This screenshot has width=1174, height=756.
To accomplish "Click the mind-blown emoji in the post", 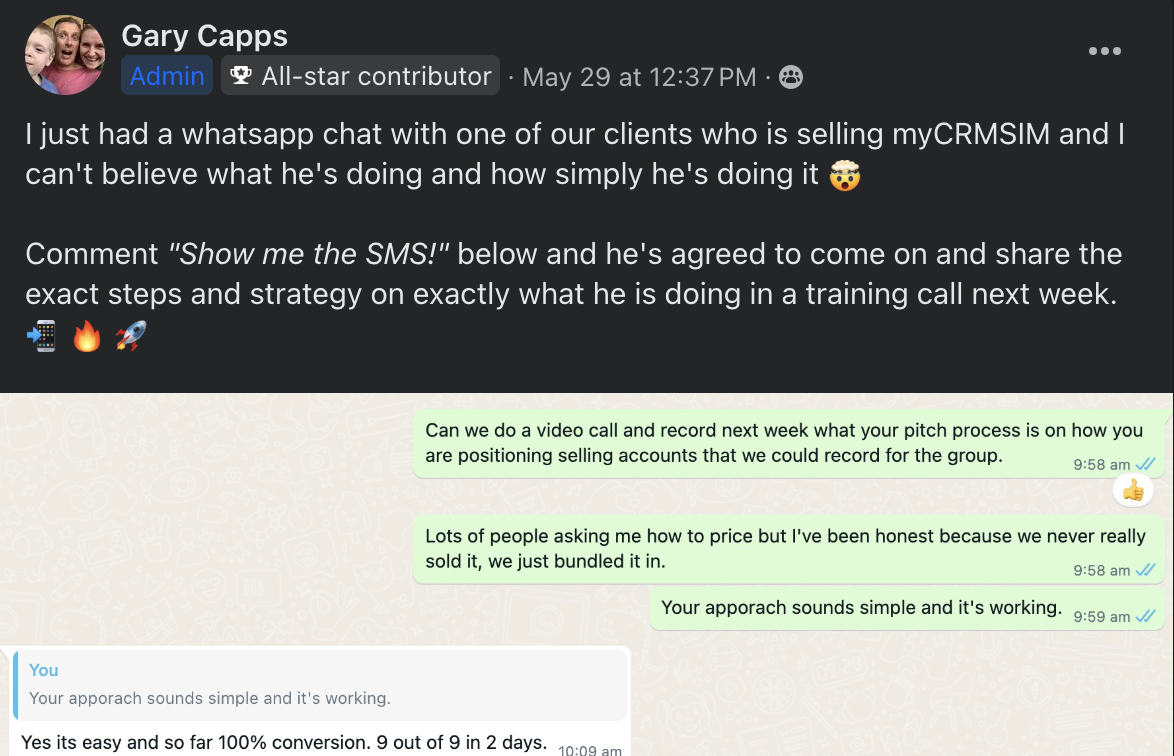I will click(x=845, y=175).
